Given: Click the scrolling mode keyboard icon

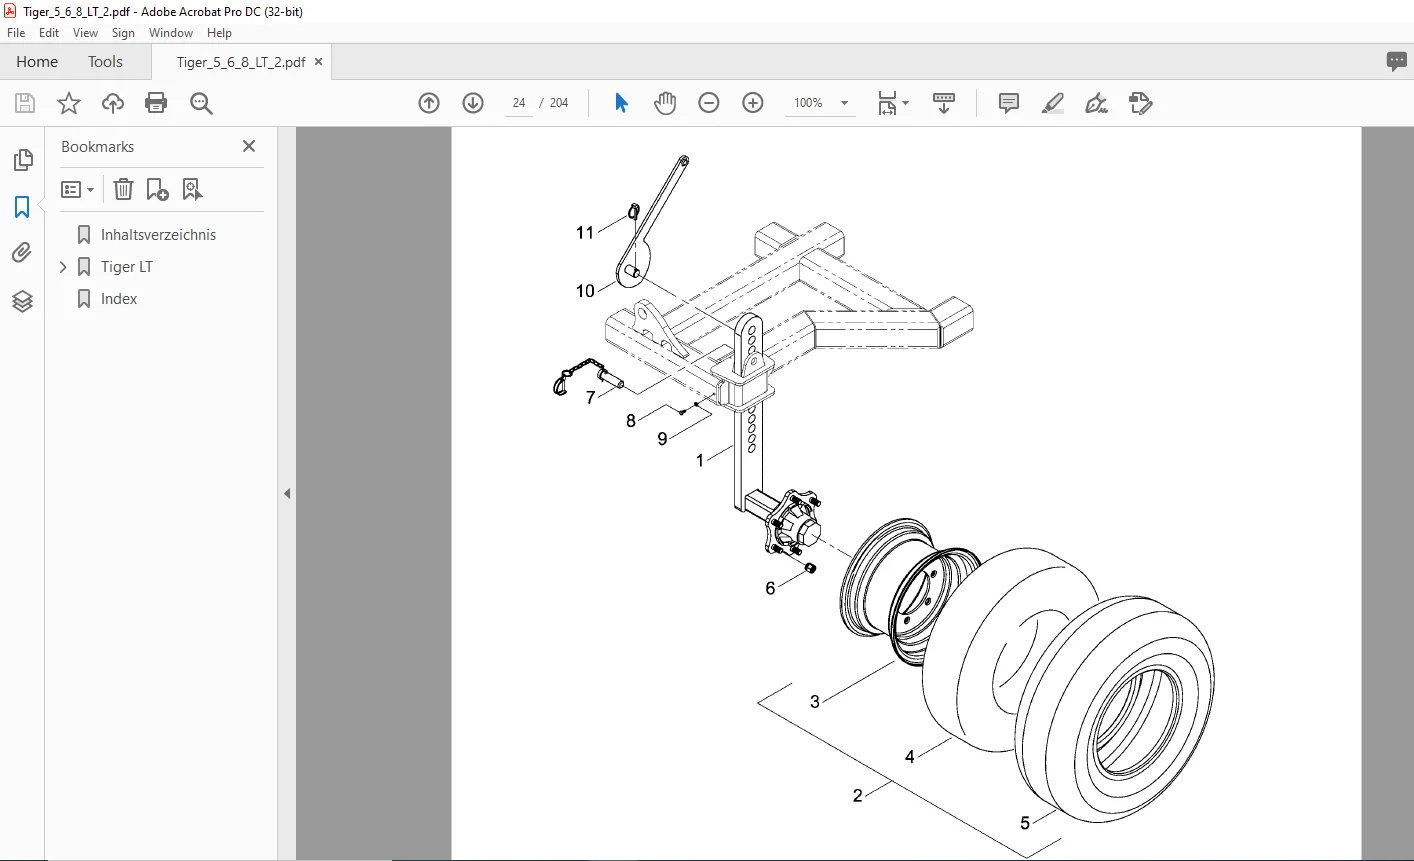Looking at the screenshot, I should pyautogui.click(x=944, y=103).
